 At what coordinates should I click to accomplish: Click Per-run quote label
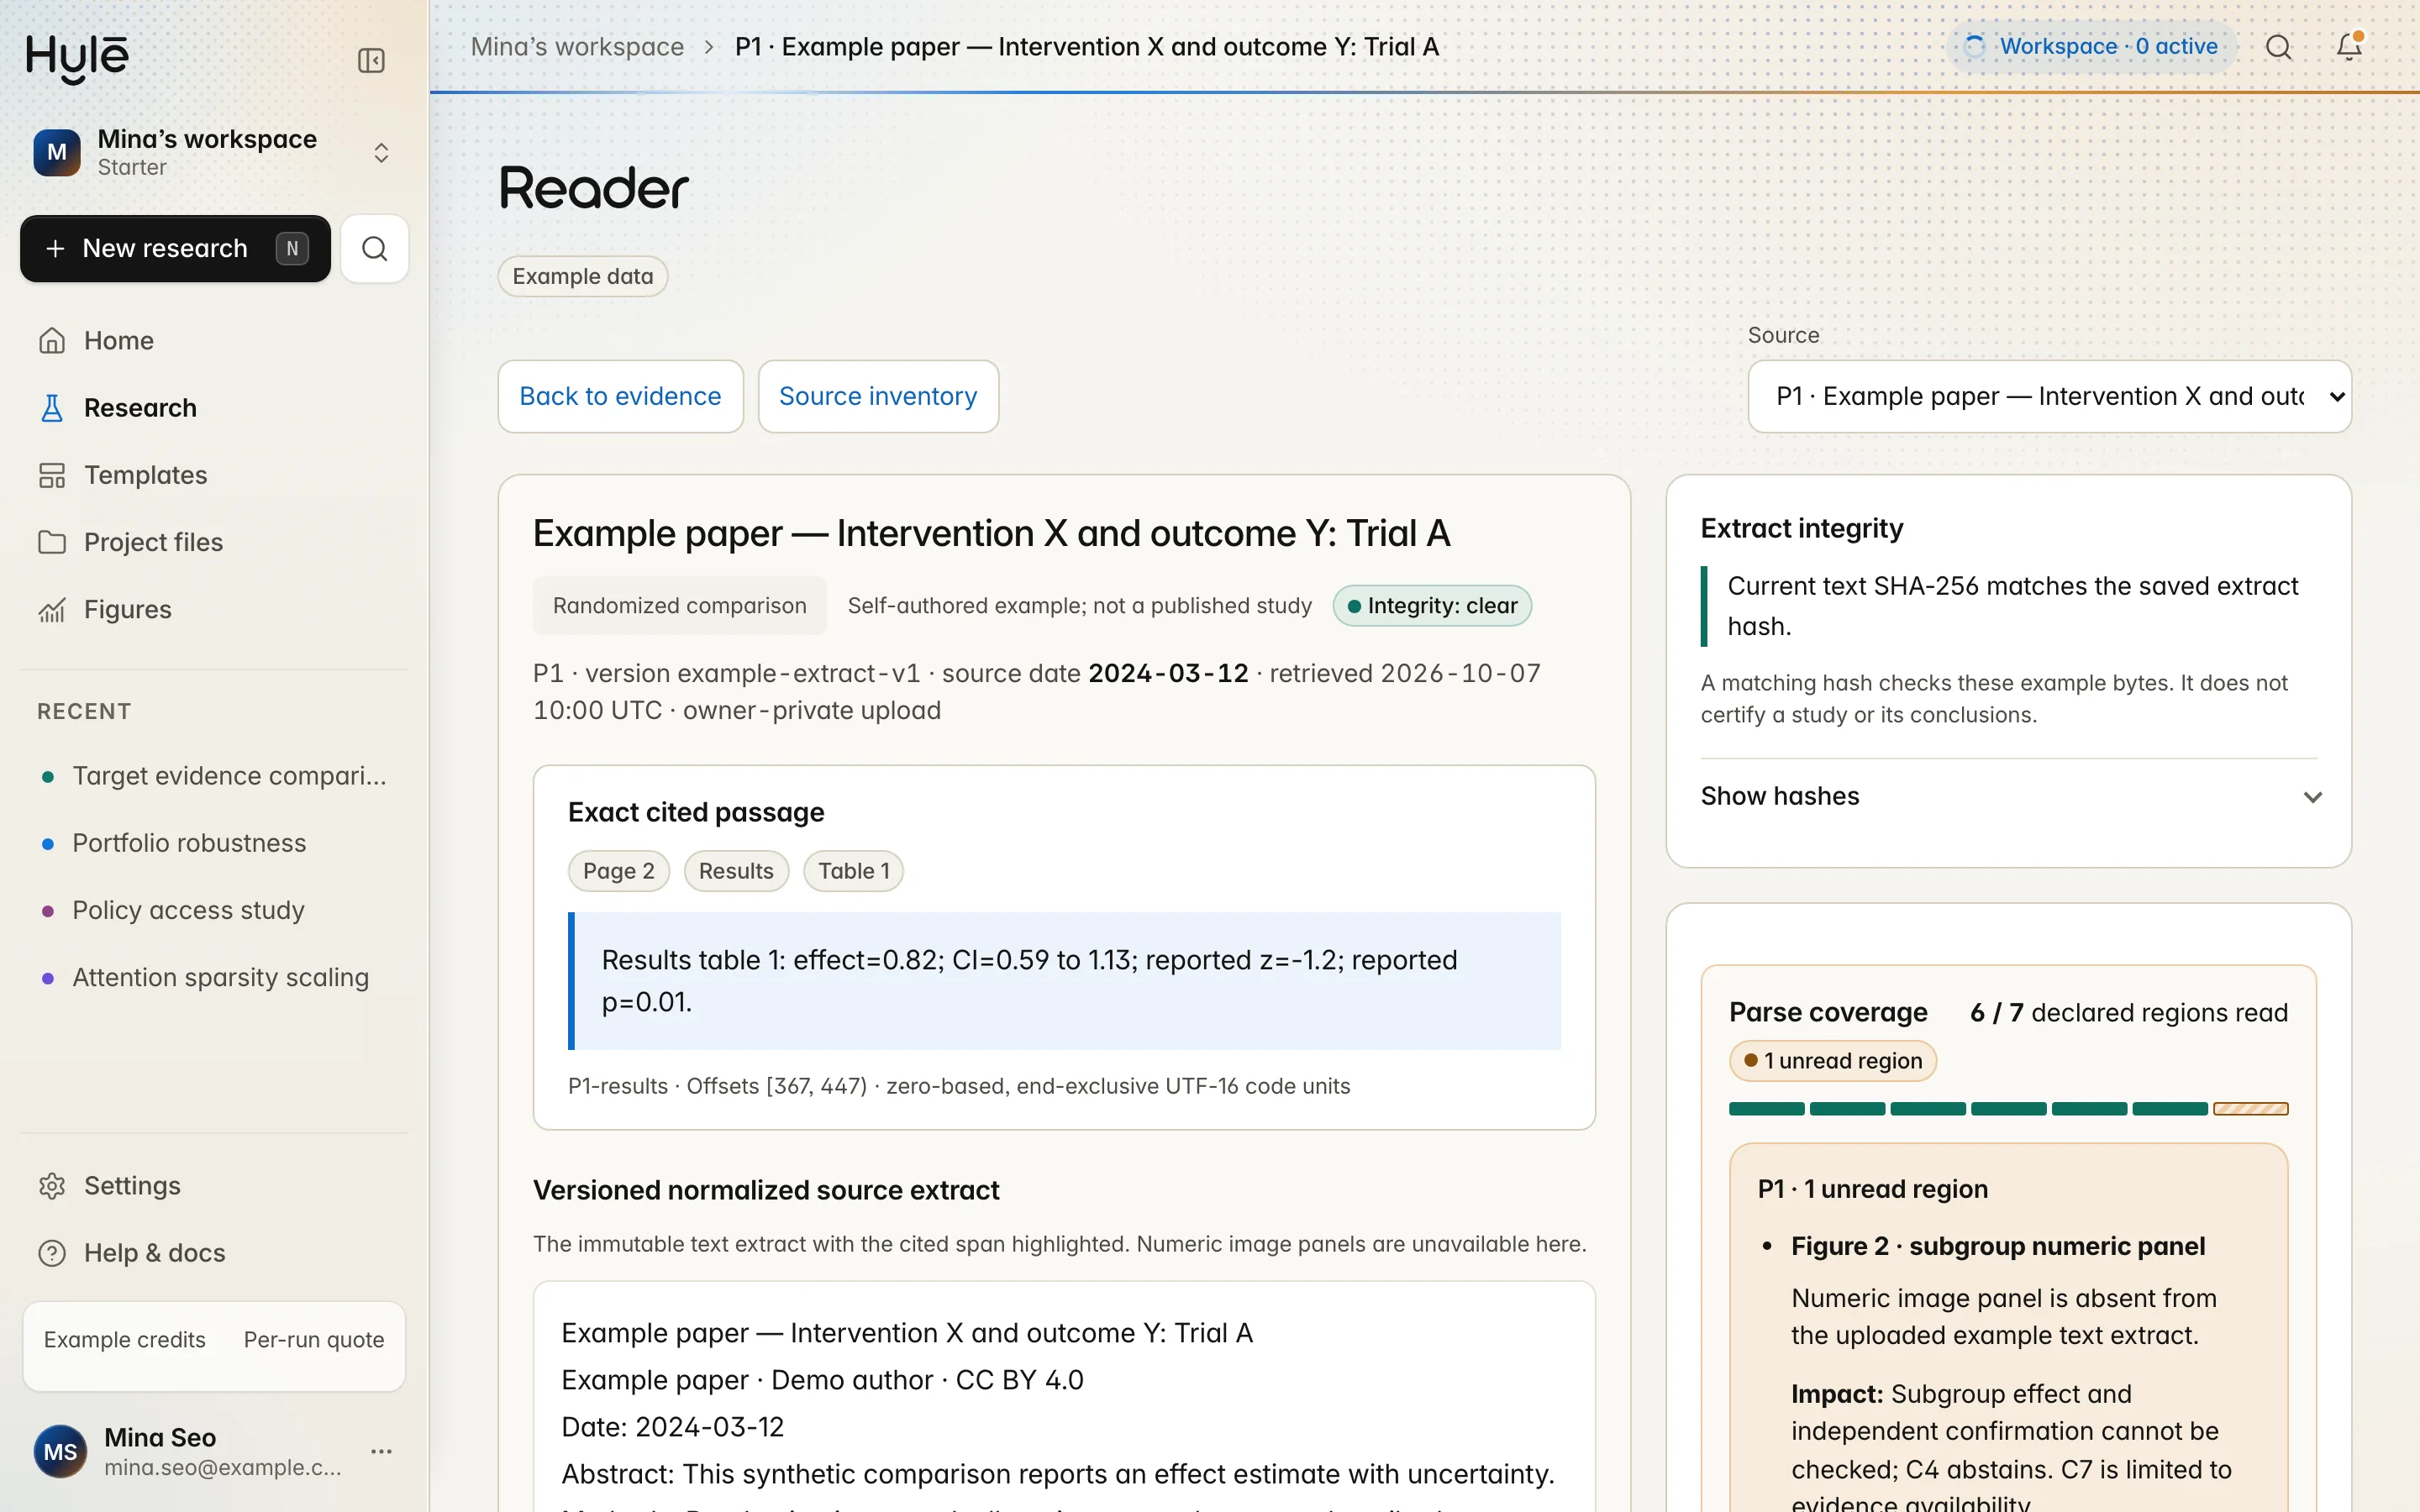point(314,1340)
